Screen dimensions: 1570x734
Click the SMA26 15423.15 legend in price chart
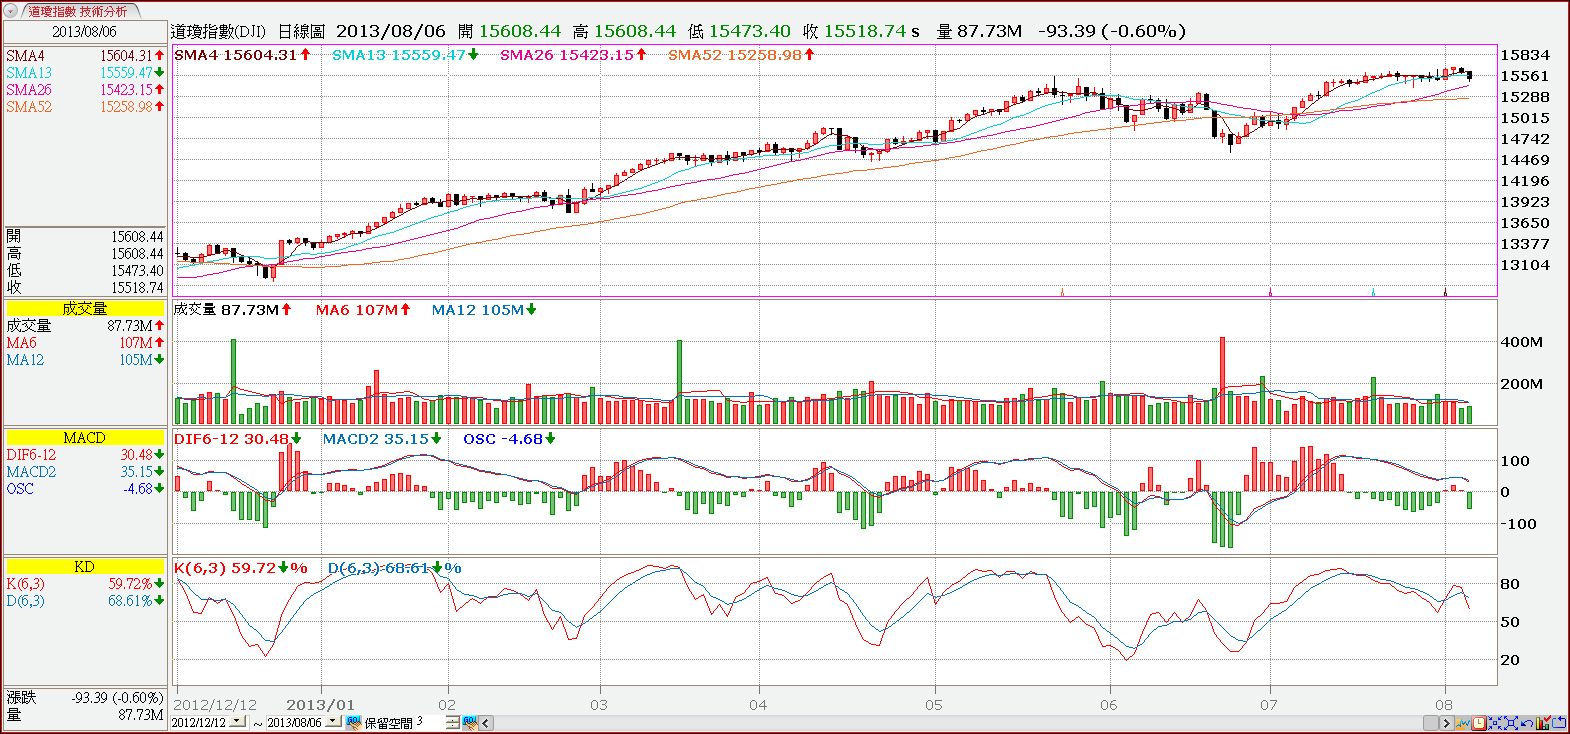pos(573,55)
